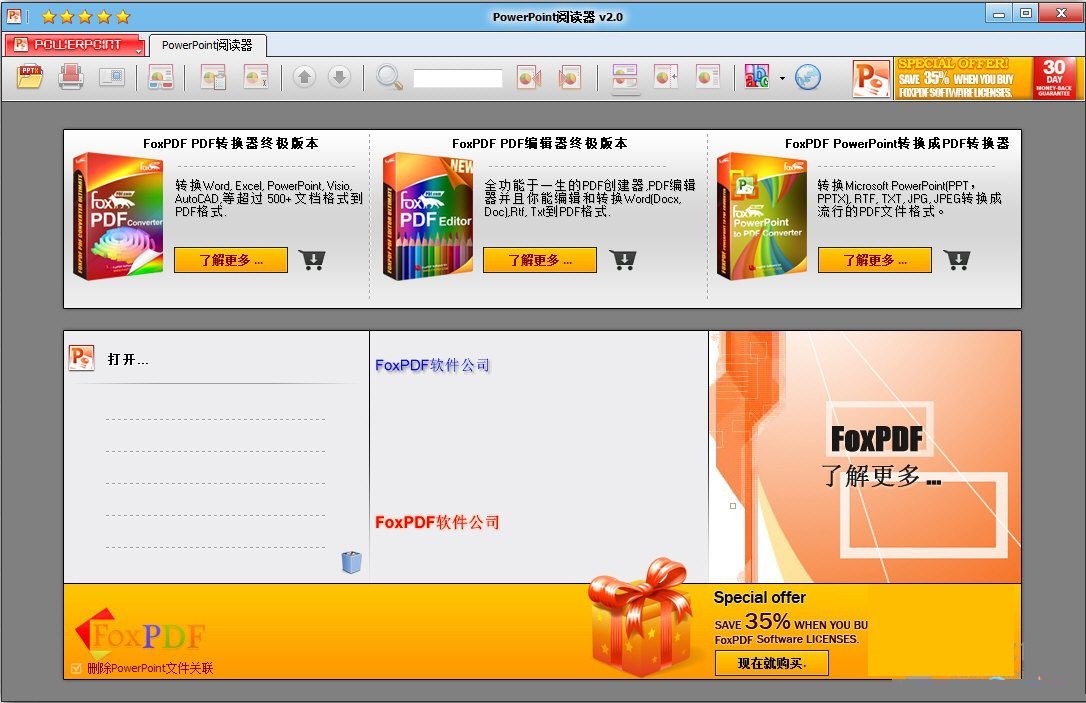The image size is (1086, 703).
Task: Click the magnifier search icon
Action: click(x=389, y=77)
